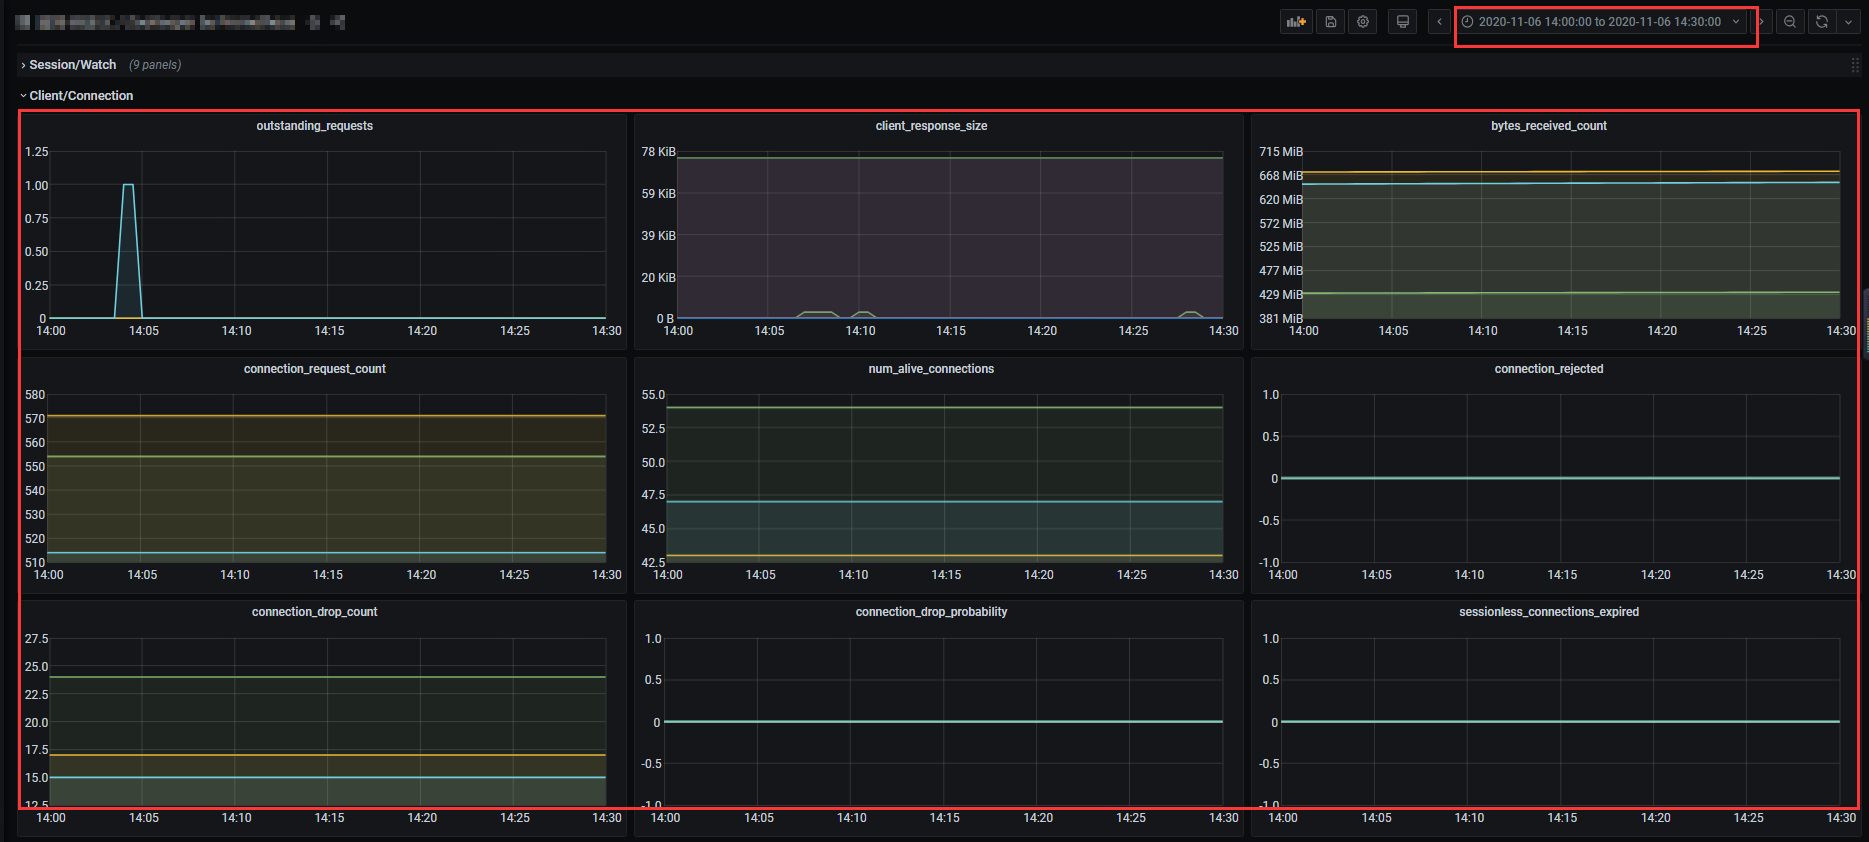Click the '(9 panels)' label
This screenshot has width=1869, height=842.
point(155,65)
